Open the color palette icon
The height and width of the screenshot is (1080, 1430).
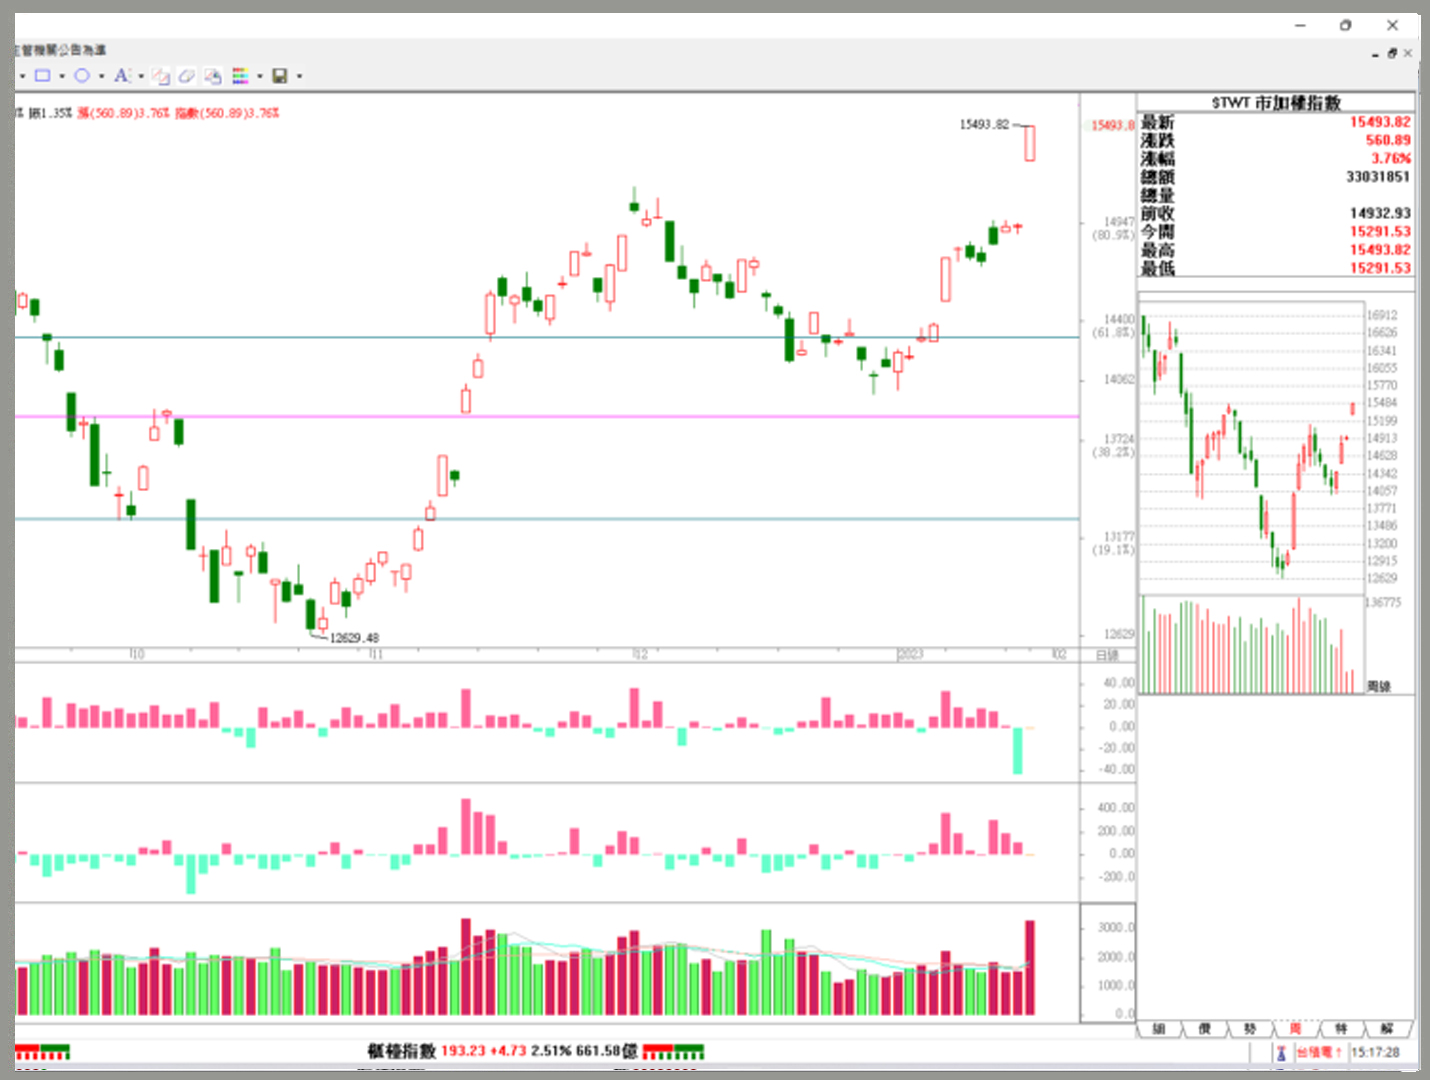pos(240,76)
